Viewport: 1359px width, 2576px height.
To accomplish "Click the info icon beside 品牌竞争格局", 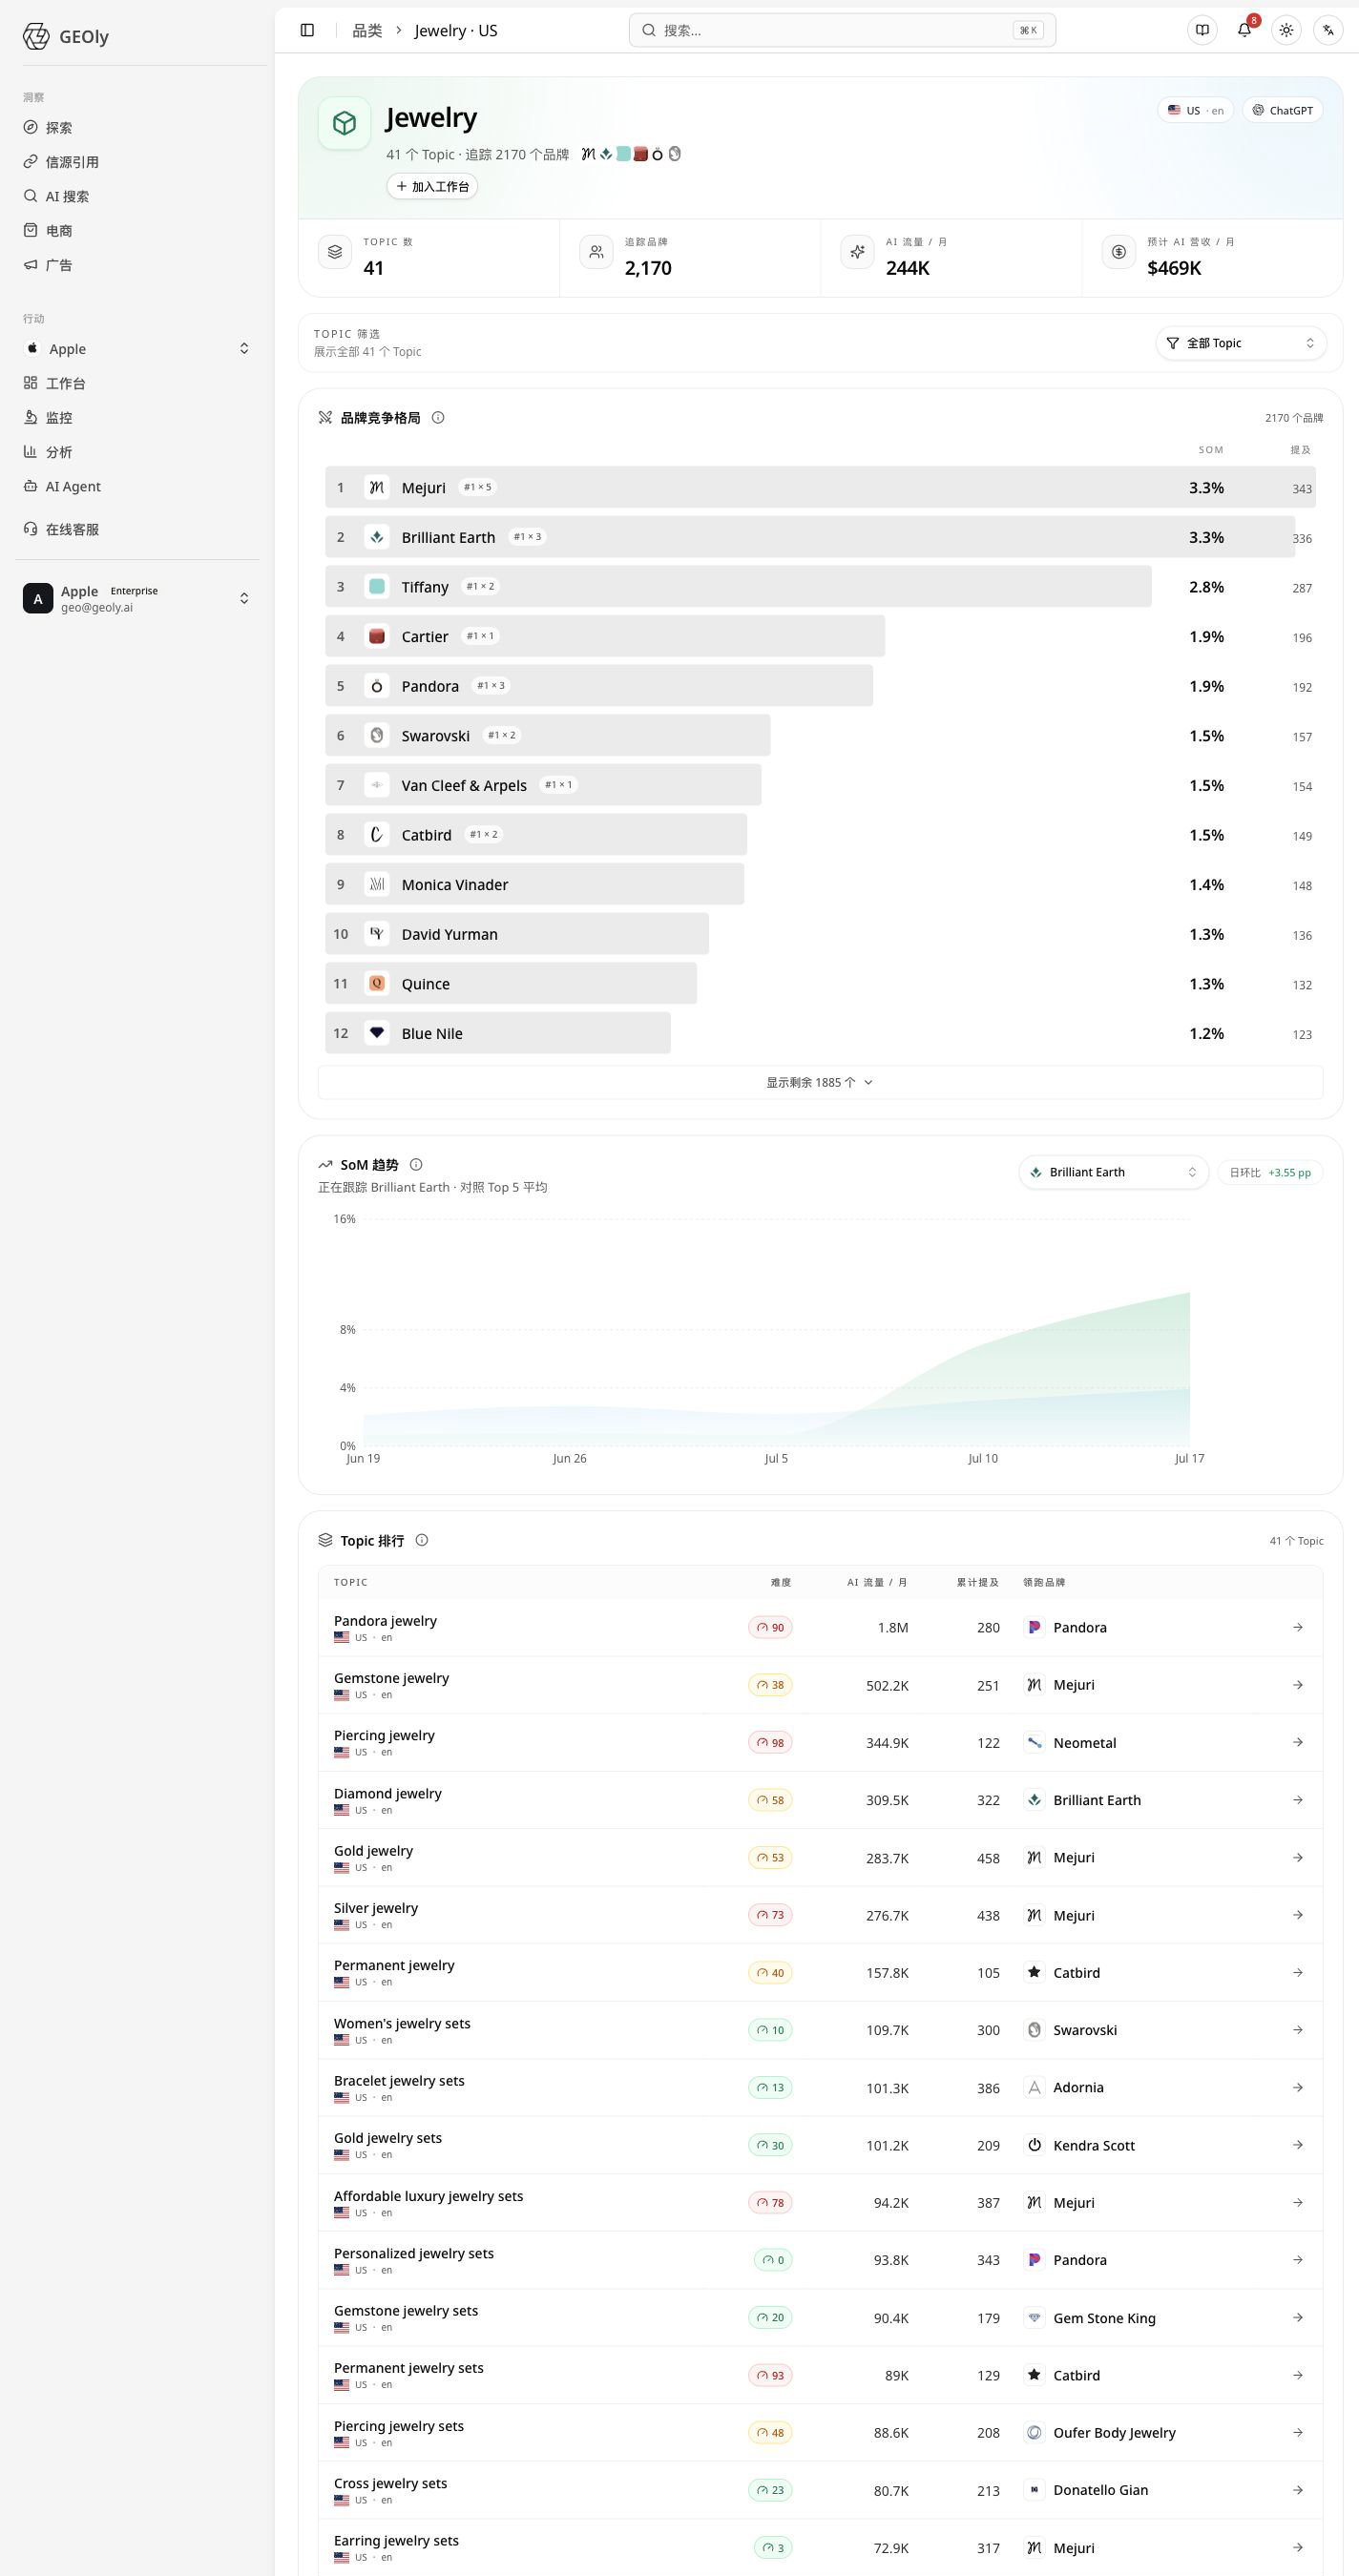I will point(438,418).
